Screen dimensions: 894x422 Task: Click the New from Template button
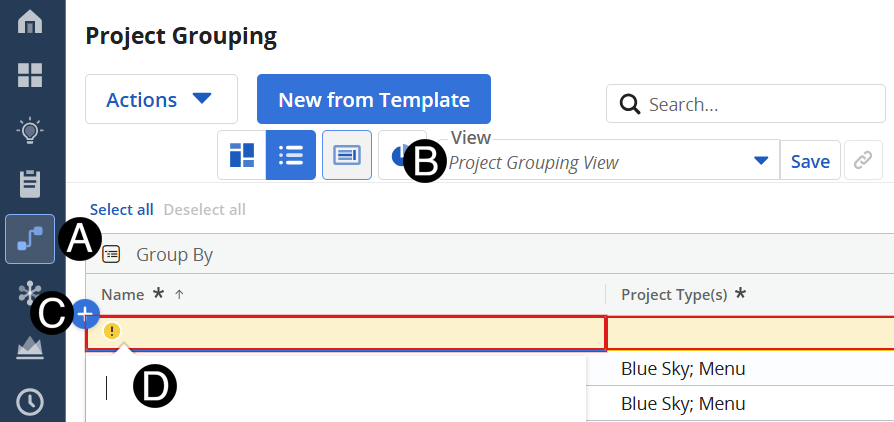[x=374, y=99]
